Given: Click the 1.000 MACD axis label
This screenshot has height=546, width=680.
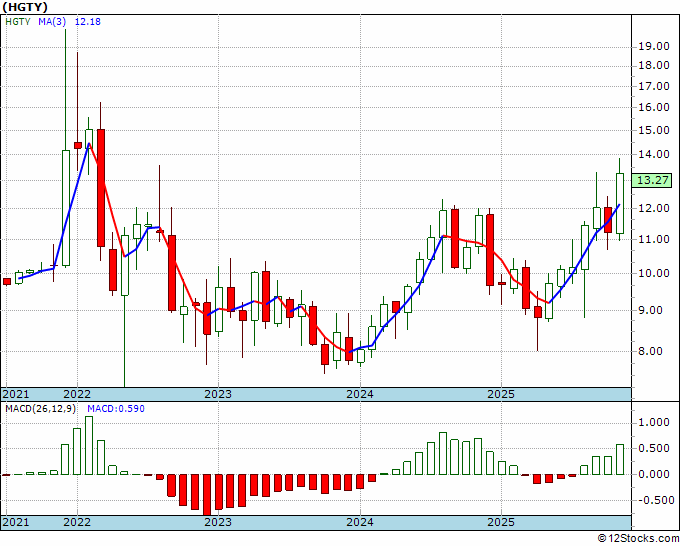Looking at the screenshot, I should click(654, 422).
